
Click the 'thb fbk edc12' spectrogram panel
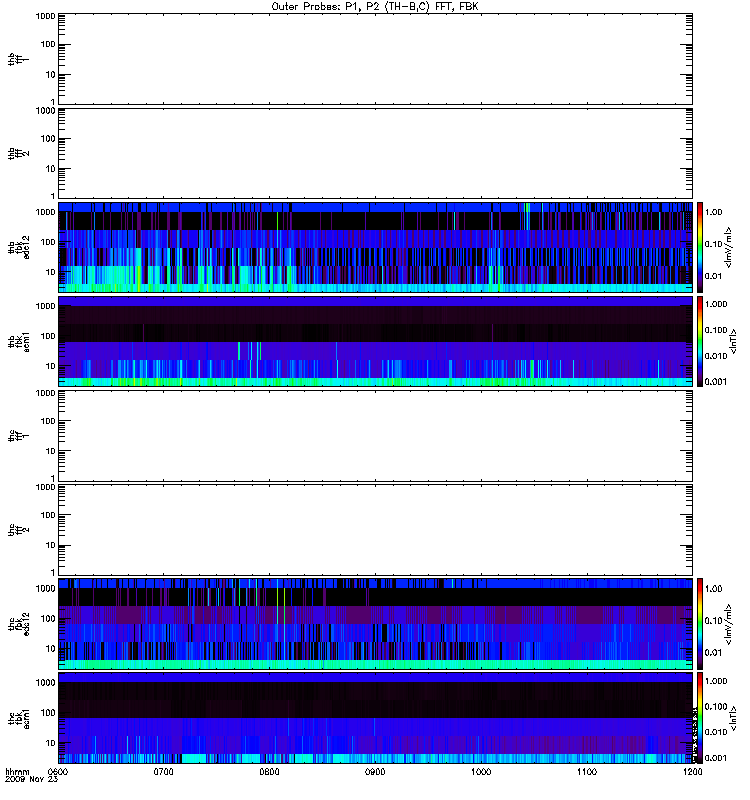376,247
